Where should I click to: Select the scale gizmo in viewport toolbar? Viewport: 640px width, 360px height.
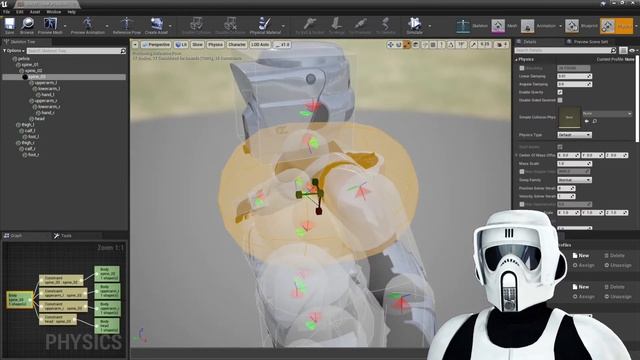pyautogui.click(x=407, y=44)
